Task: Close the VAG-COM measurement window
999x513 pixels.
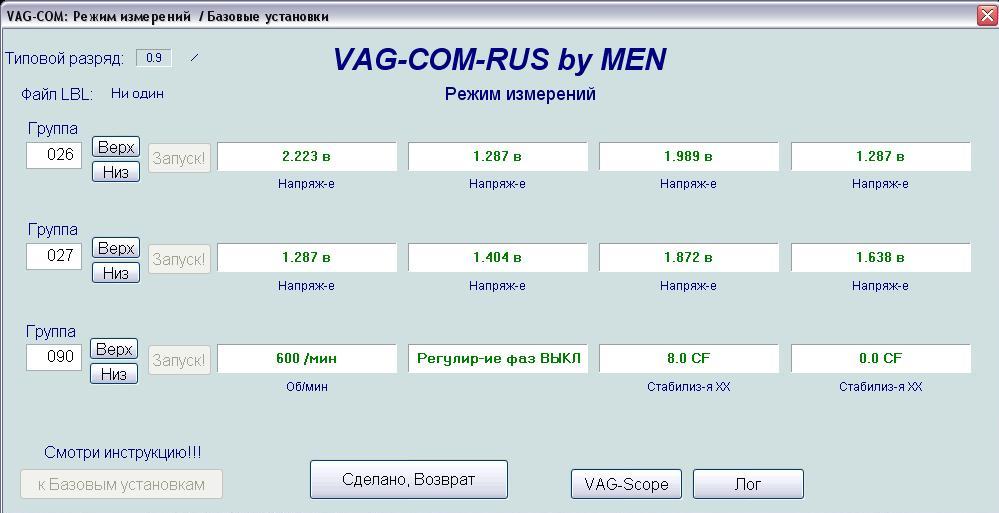Action: click(x=986, y=16)
